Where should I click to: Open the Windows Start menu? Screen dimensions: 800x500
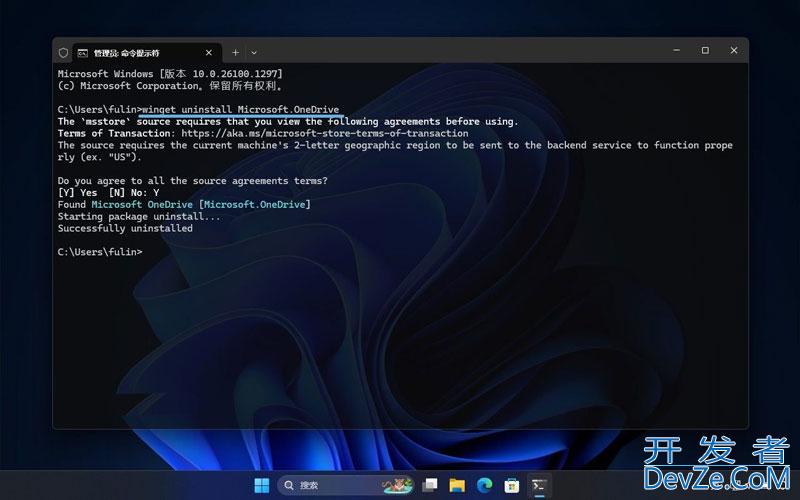262,485
